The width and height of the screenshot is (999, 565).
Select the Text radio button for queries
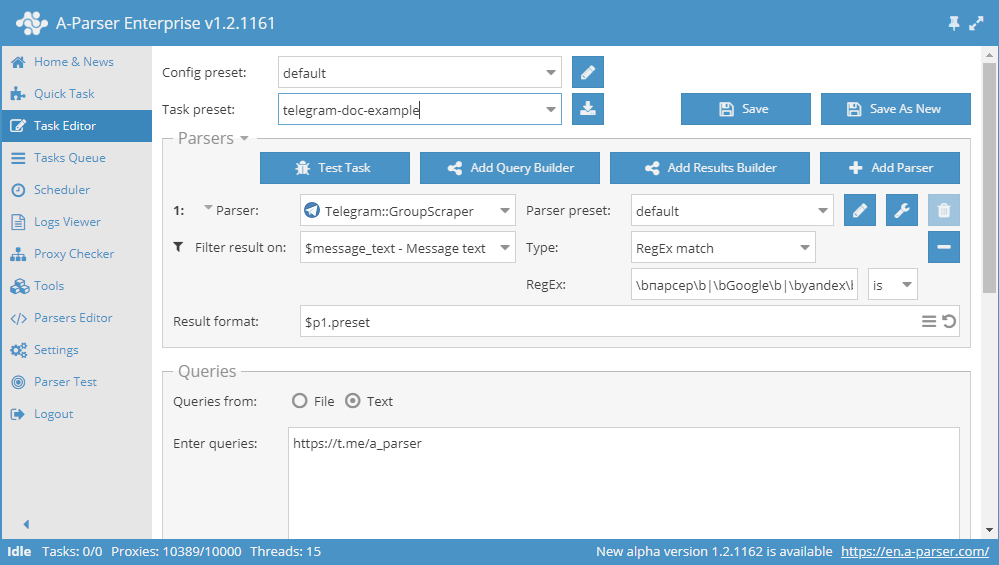(352, 401)
